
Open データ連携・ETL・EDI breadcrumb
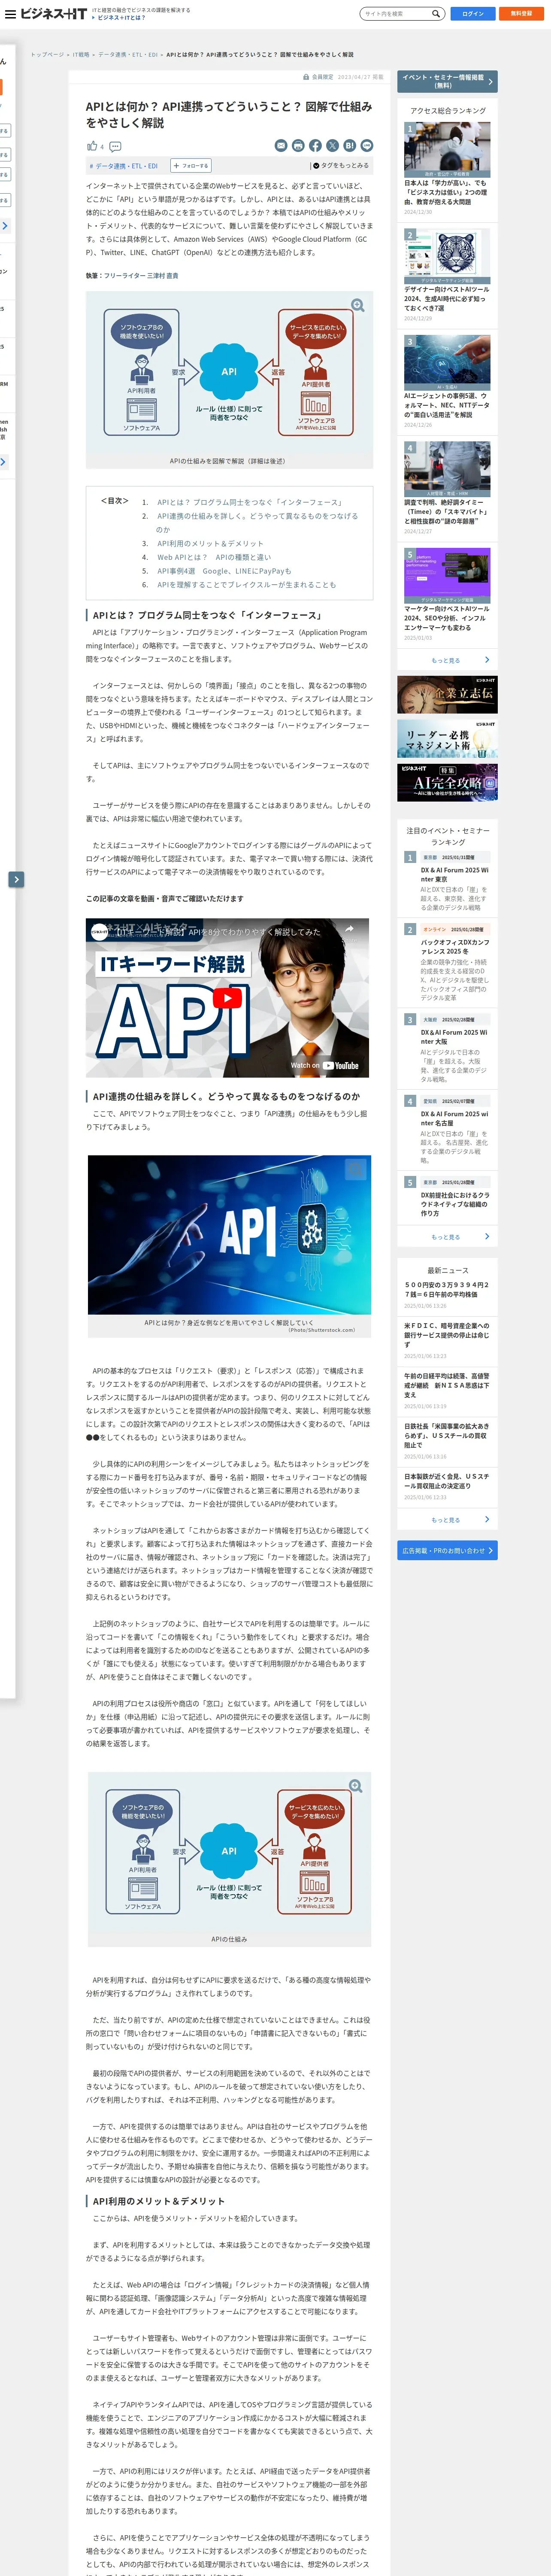(128, 55)
